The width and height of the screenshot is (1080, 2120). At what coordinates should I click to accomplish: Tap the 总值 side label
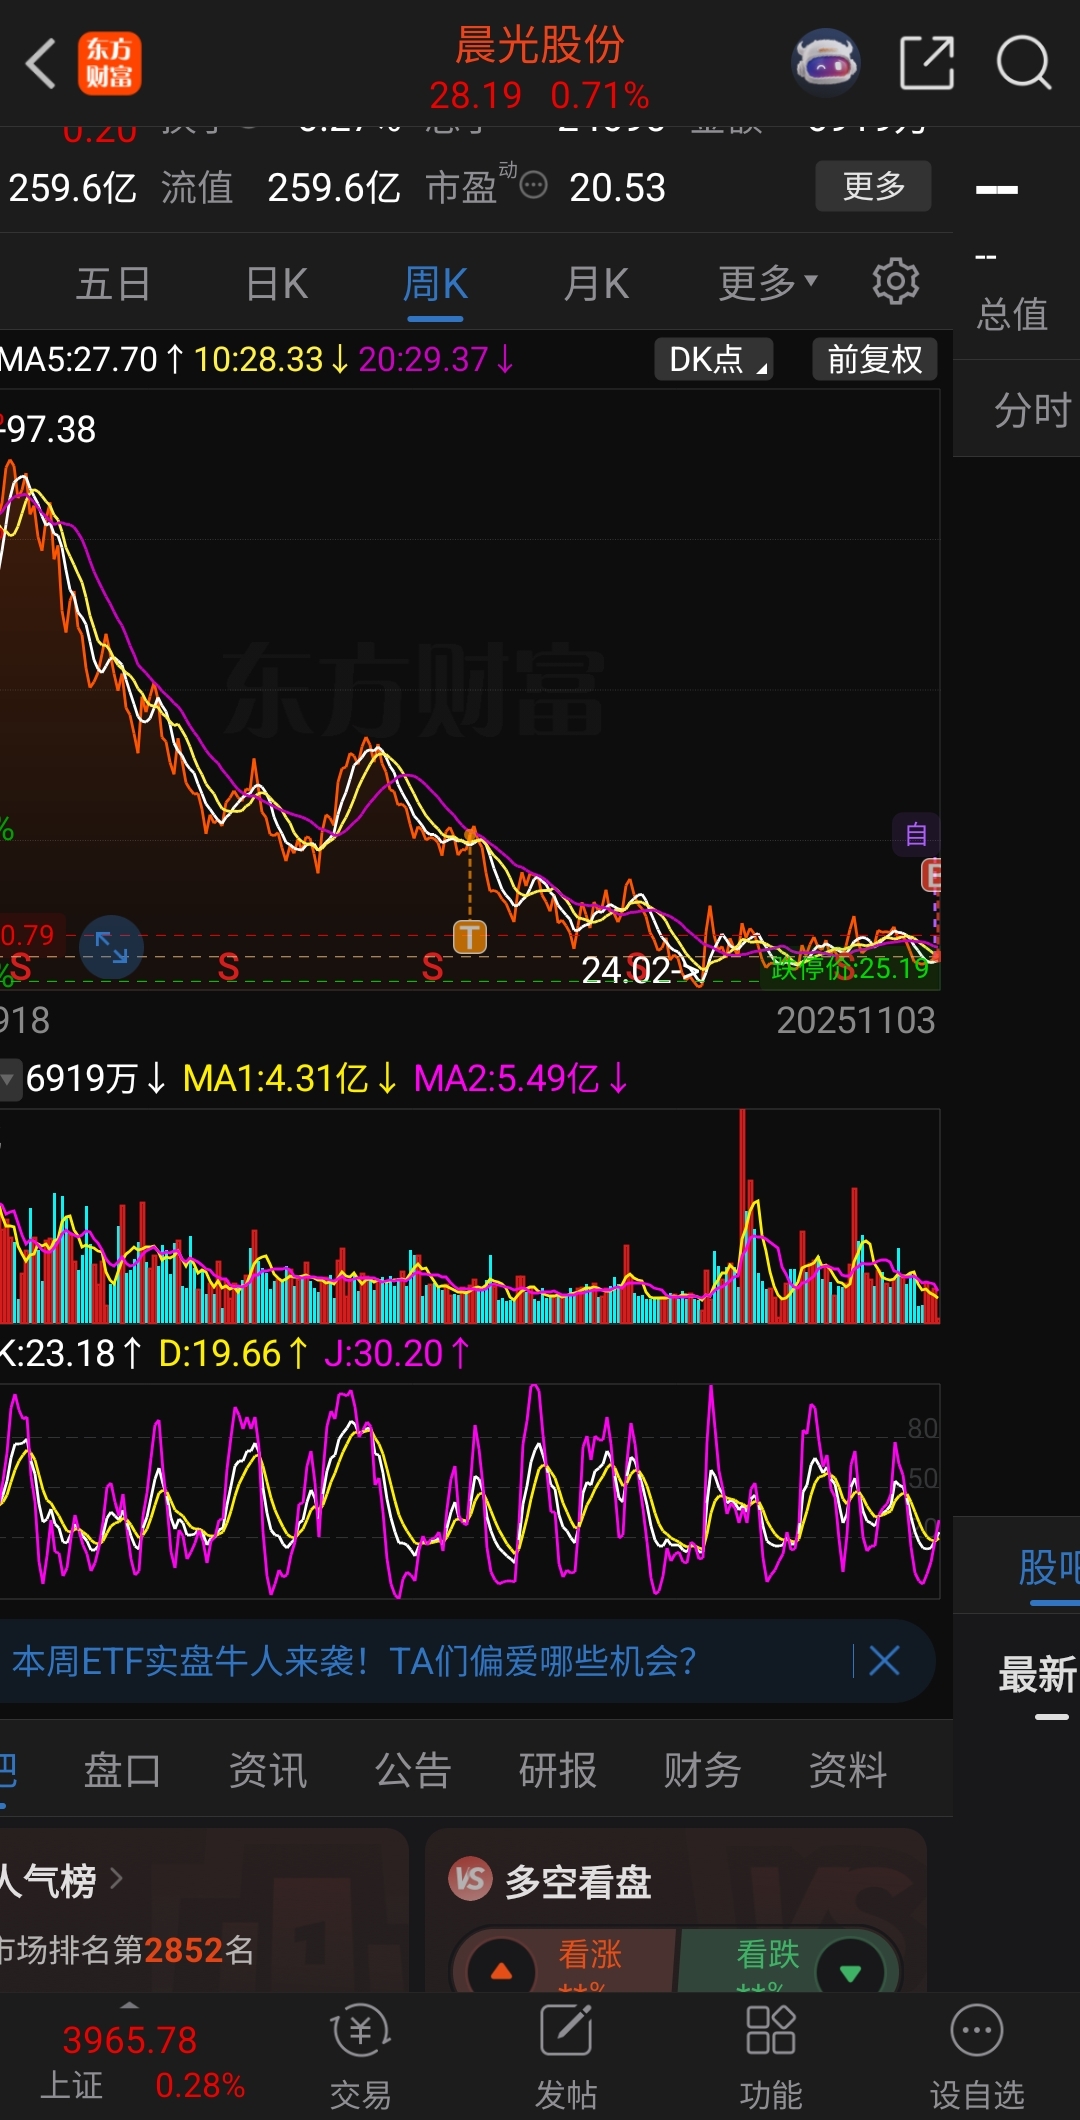point(1012,314)
